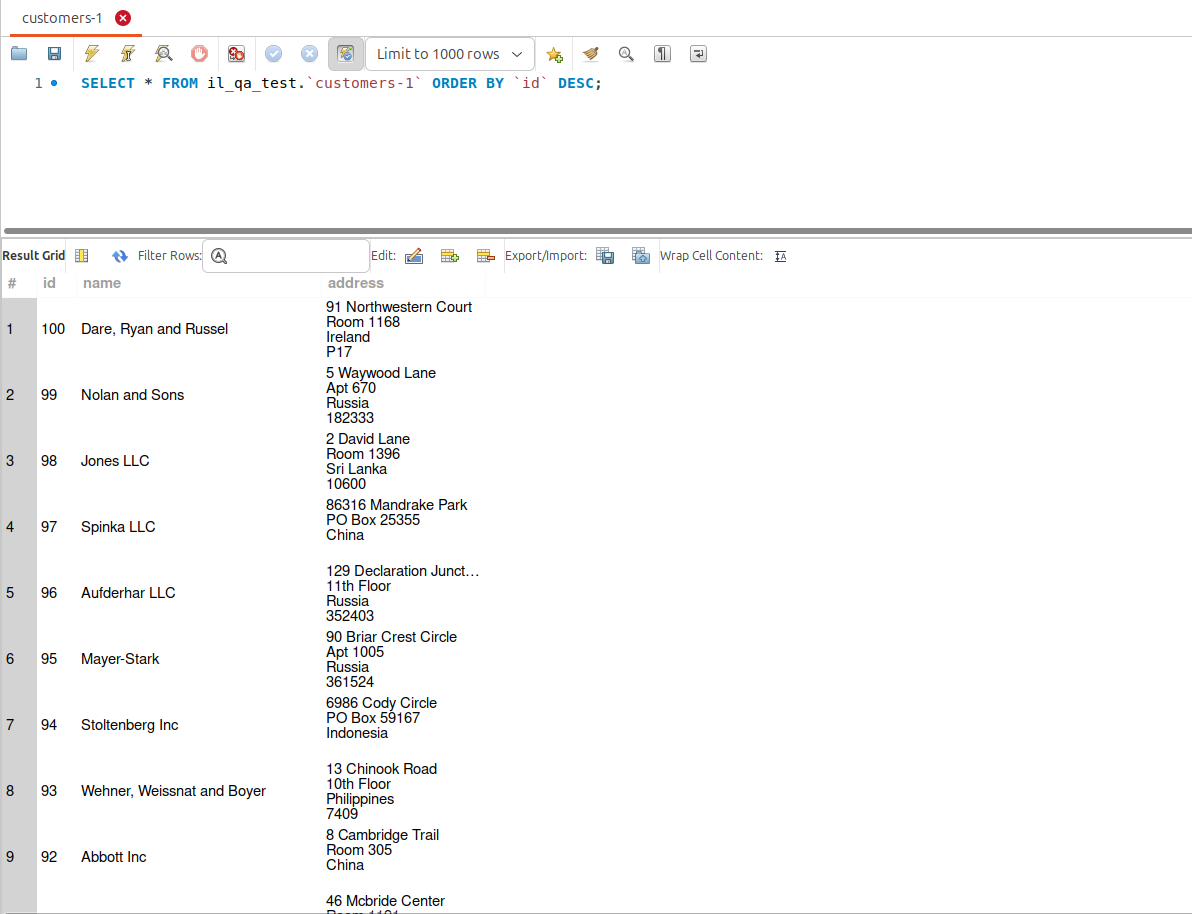Save the script to a file
1192x914 pixels.
click(x=55, y=54)
